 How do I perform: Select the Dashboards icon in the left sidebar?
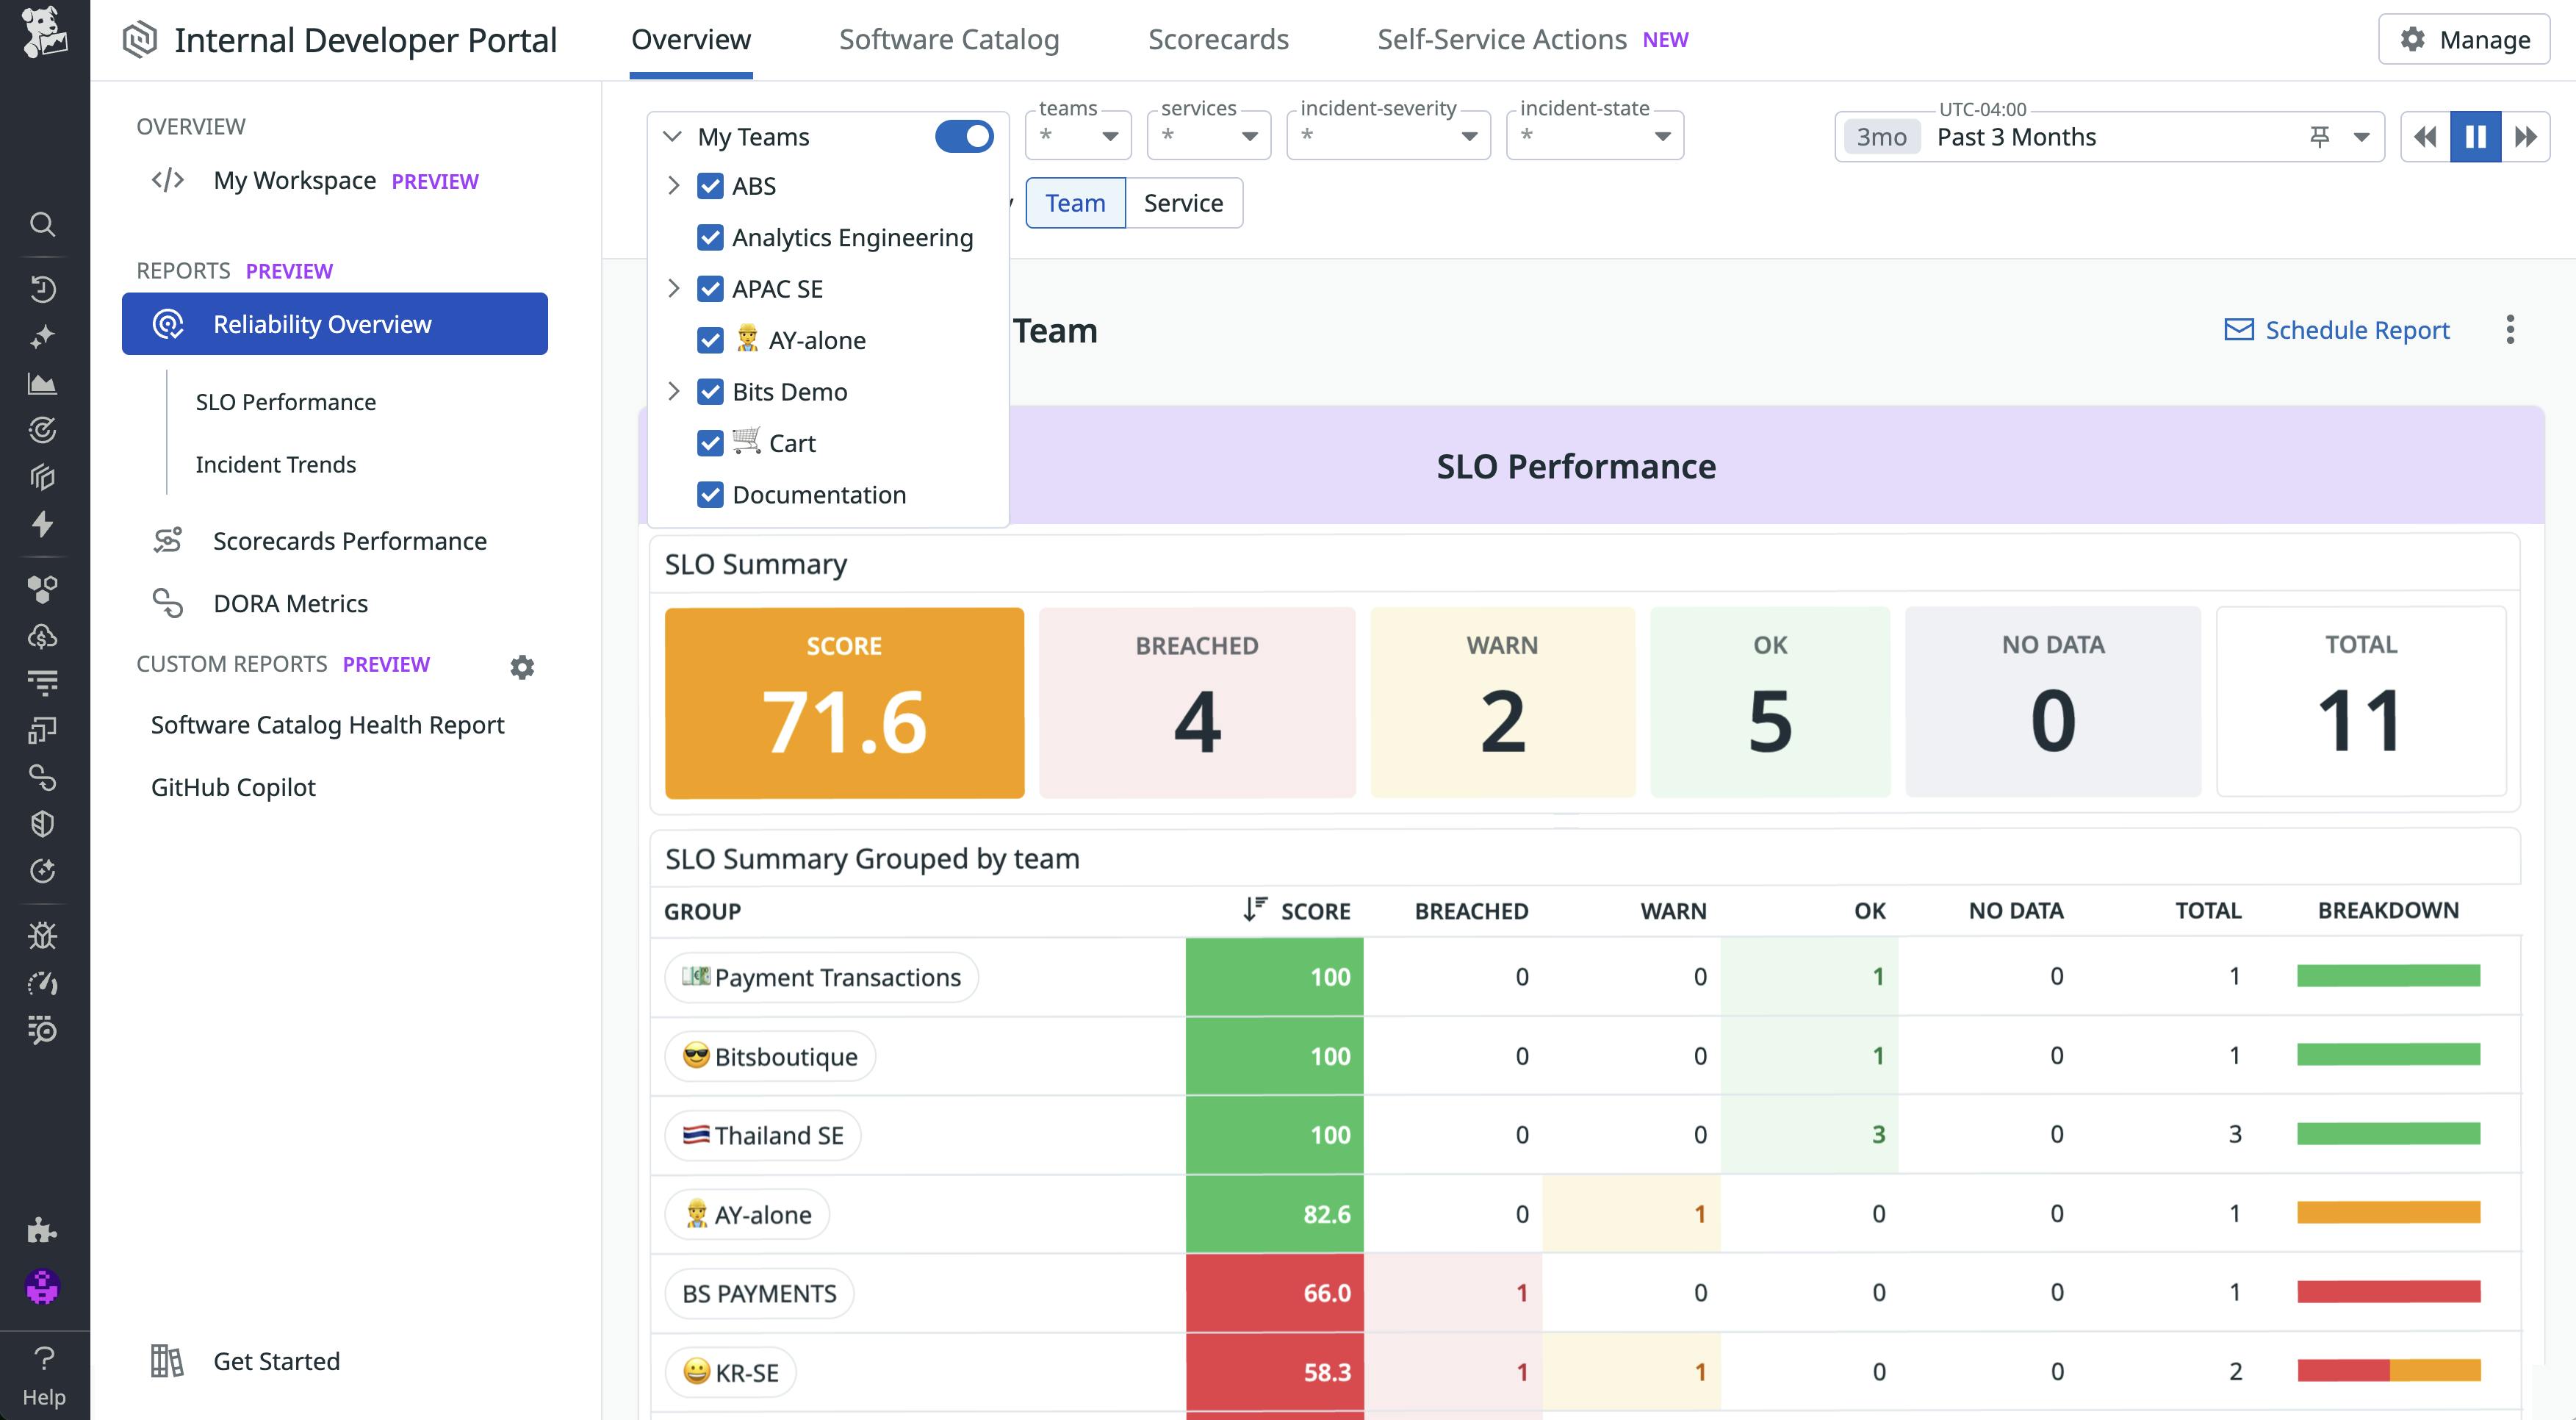[x=42, y=383]
